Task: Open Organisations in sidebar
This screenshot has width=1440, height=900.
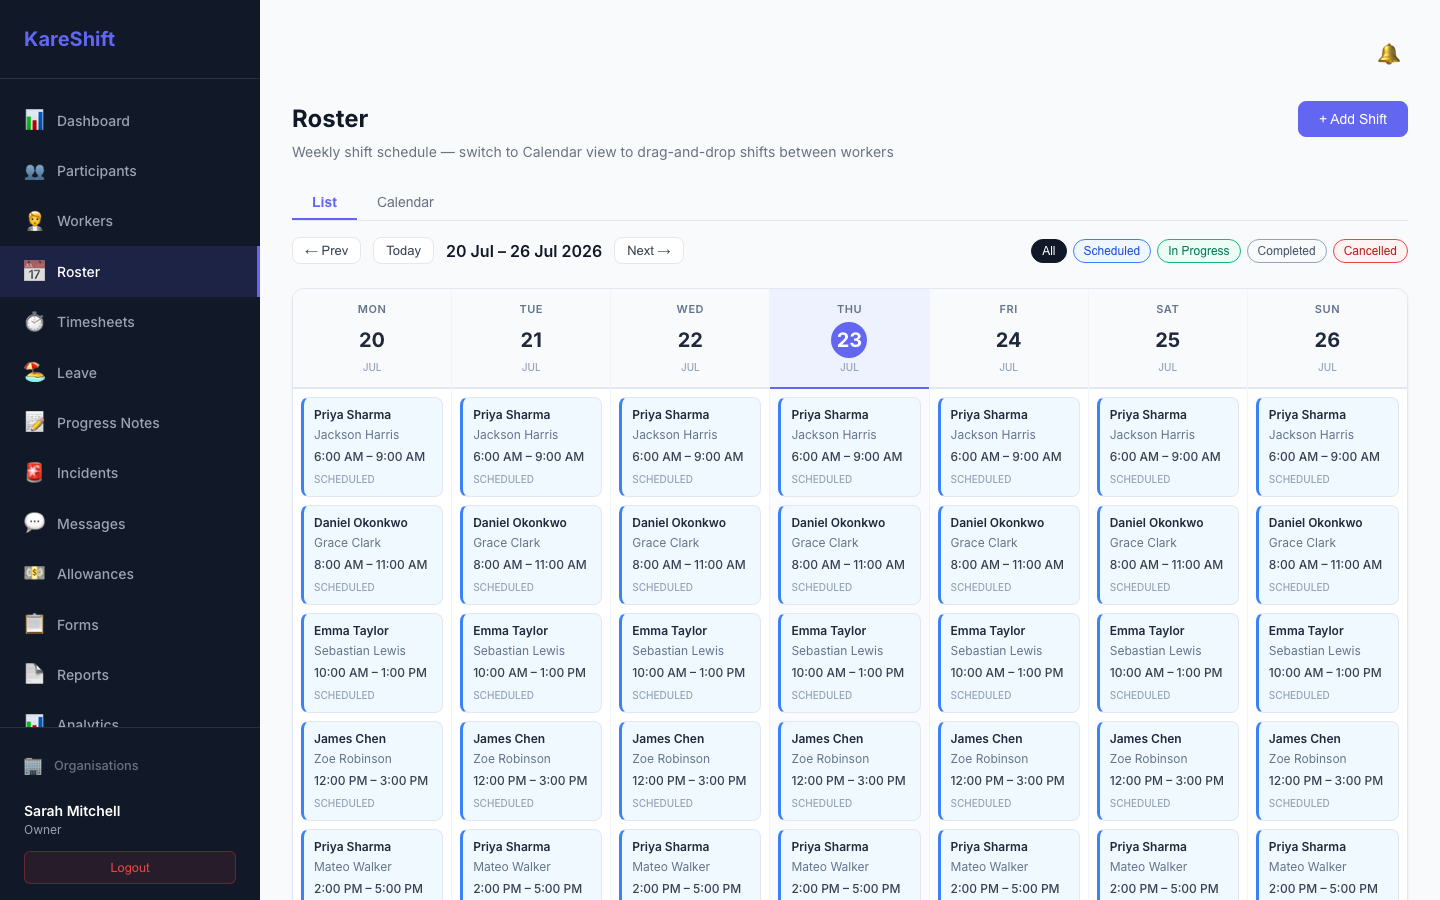Action: pyautogui.click(x=130, y=766)
